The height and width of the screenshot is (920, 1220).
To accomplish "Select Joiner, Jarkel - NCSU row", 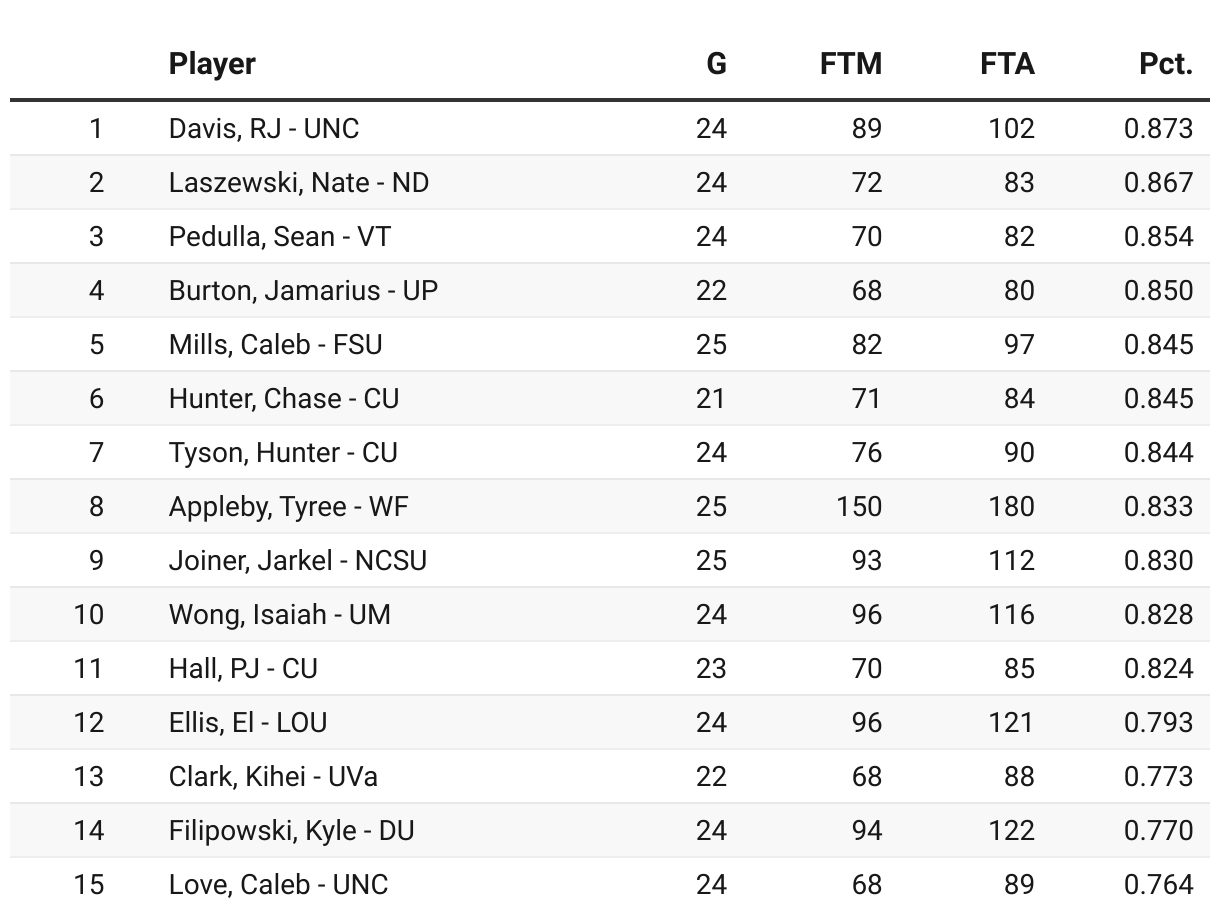I will 610,560.
